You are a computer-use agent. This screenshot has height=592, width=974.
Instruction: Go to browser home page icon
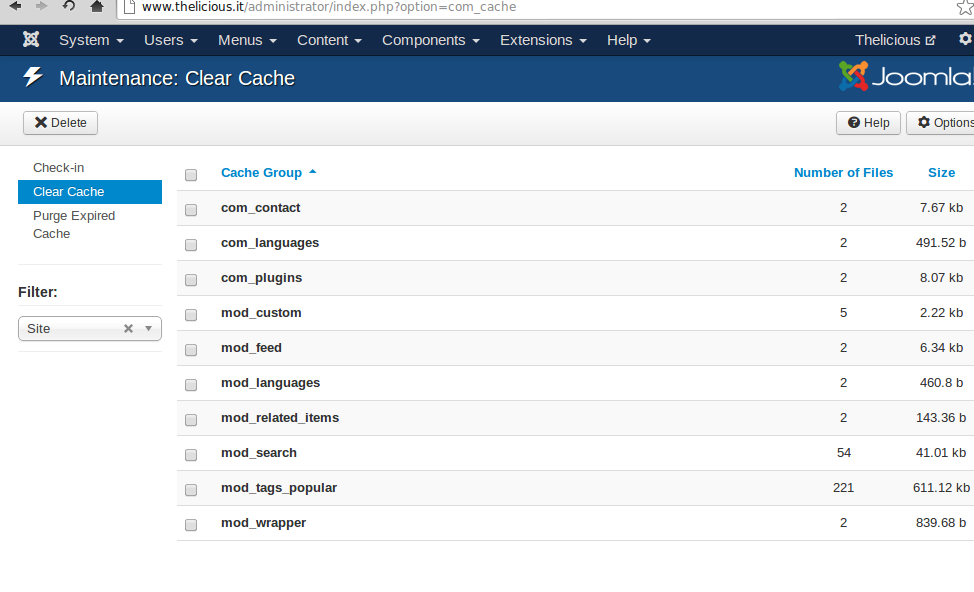pyautogui.click(x=96, y=6)
